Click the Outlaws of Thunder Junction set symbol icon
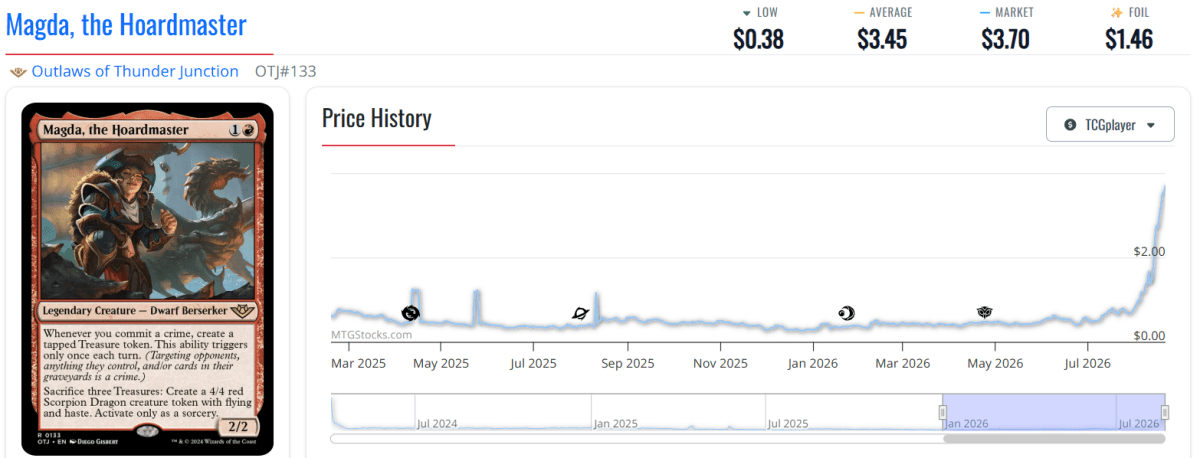 click(x=18, y=72)
